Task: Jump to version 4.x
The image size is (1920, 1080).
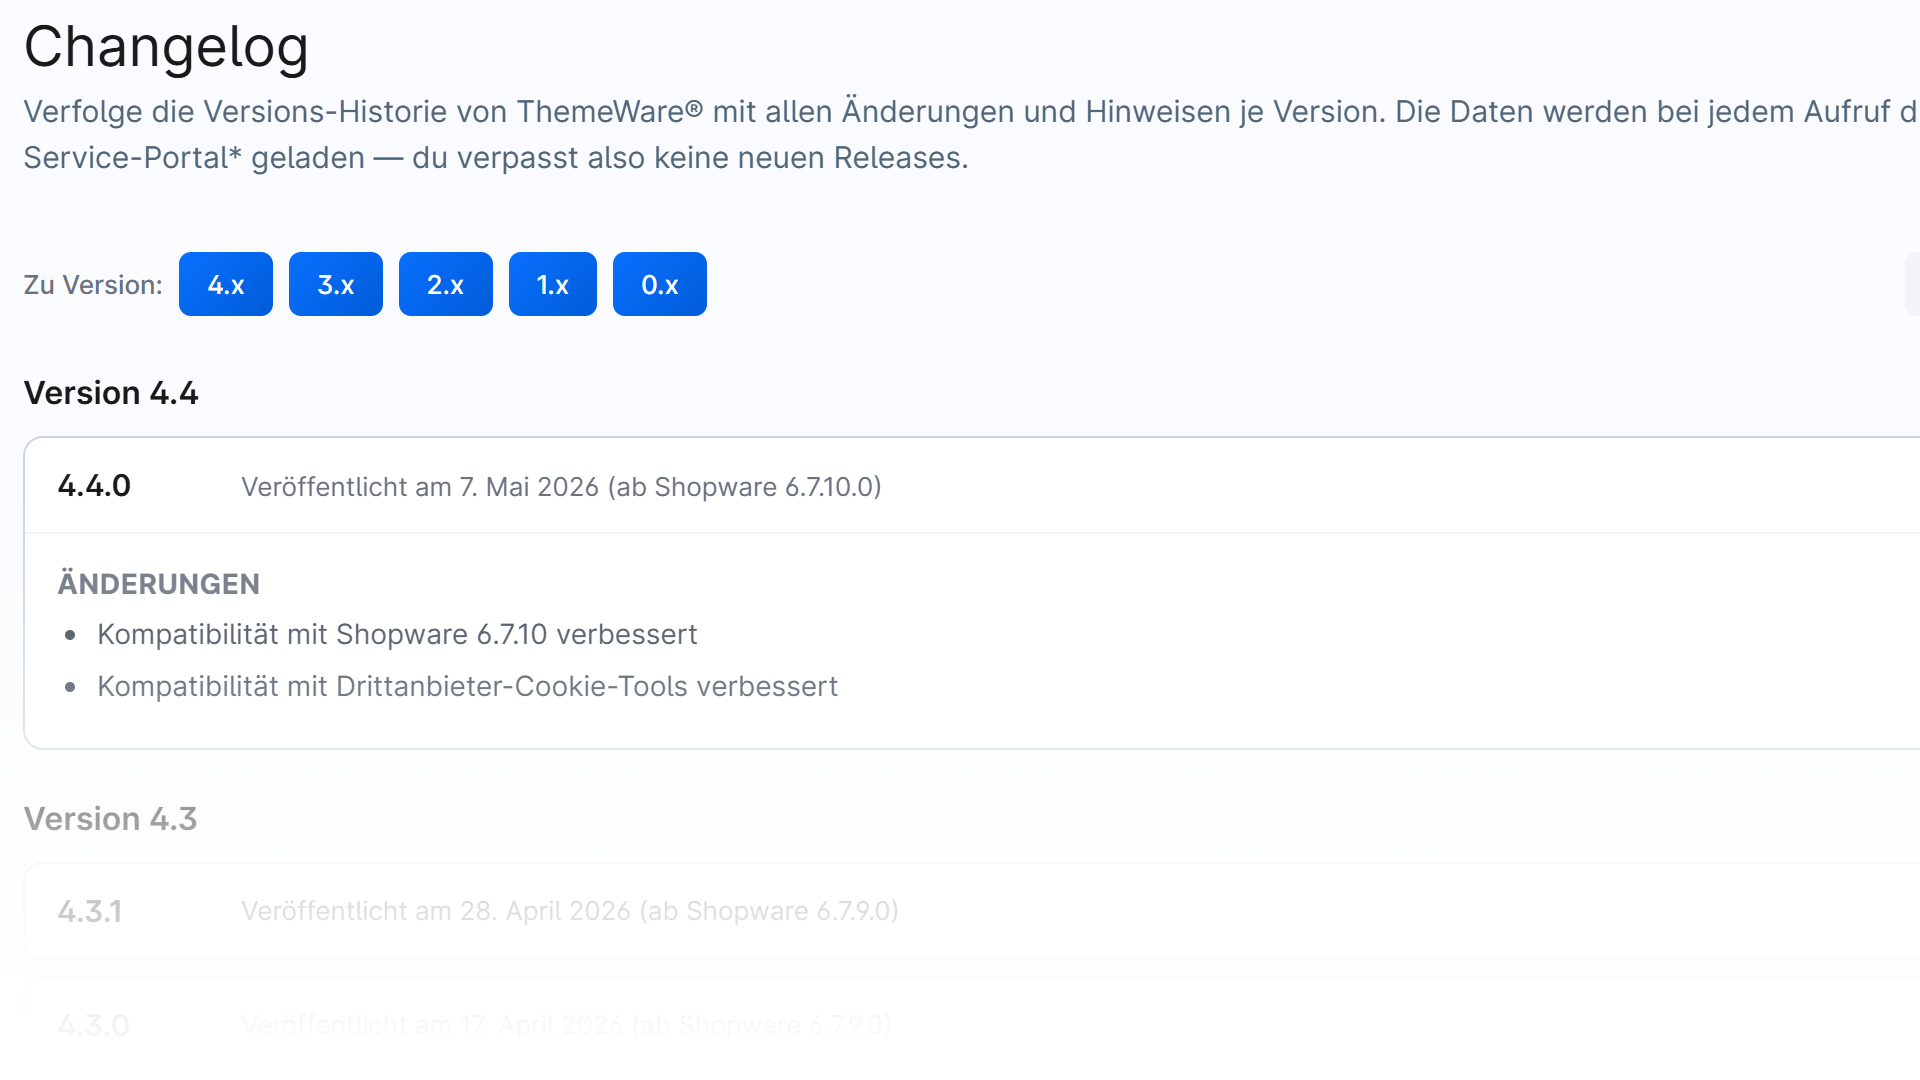Action: coord(226,284)
